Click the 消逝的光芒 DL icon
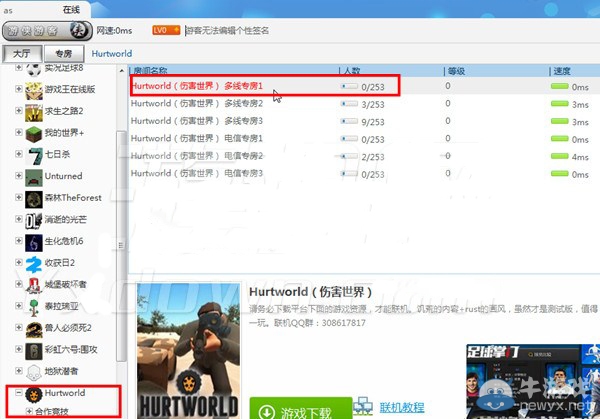 (34, 221)
